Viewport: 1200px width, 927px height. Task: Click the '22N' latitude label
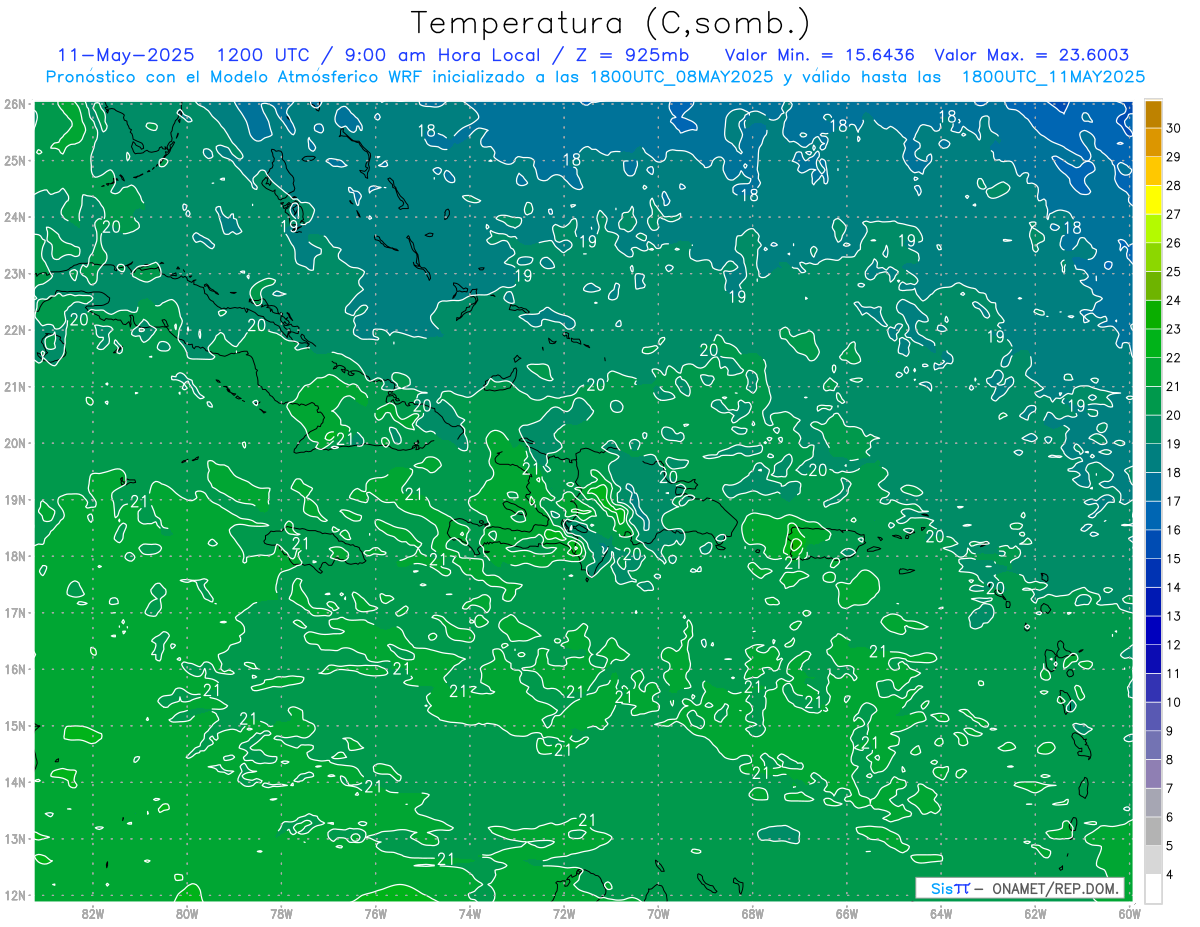tap(15, 330)
